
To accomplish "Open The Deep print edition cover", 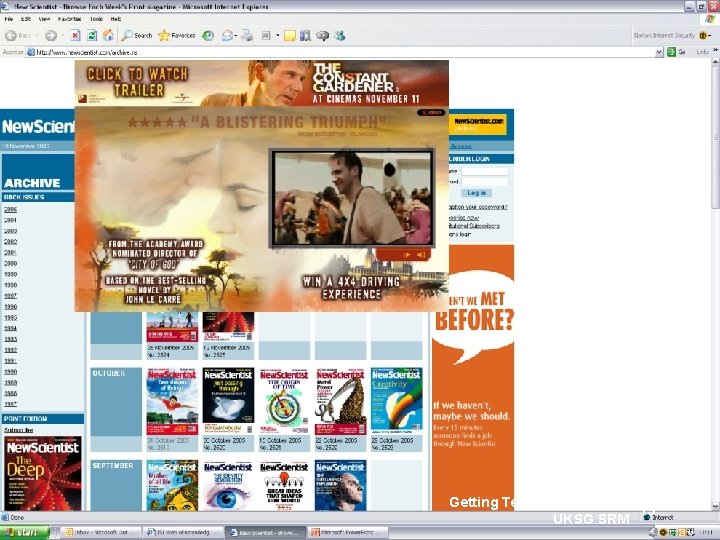I will point(43,473).
